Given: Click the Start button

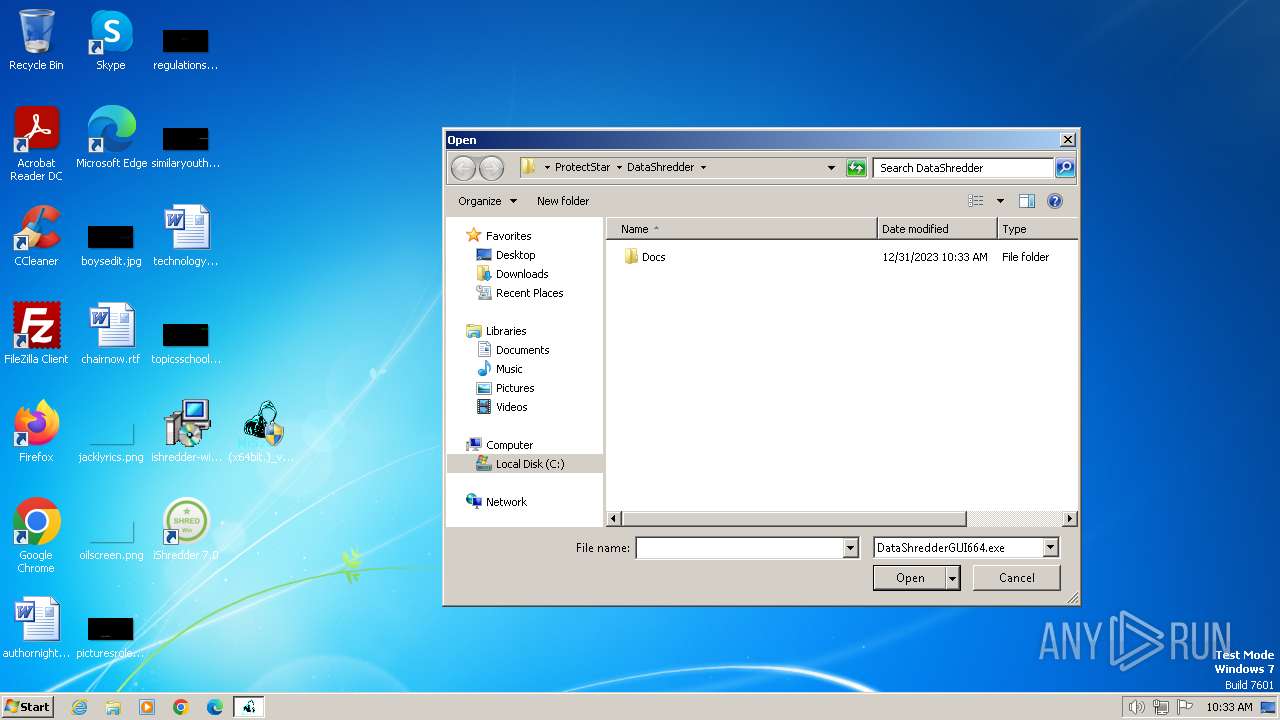Looking at the screenshot, I should coord(28,707).
